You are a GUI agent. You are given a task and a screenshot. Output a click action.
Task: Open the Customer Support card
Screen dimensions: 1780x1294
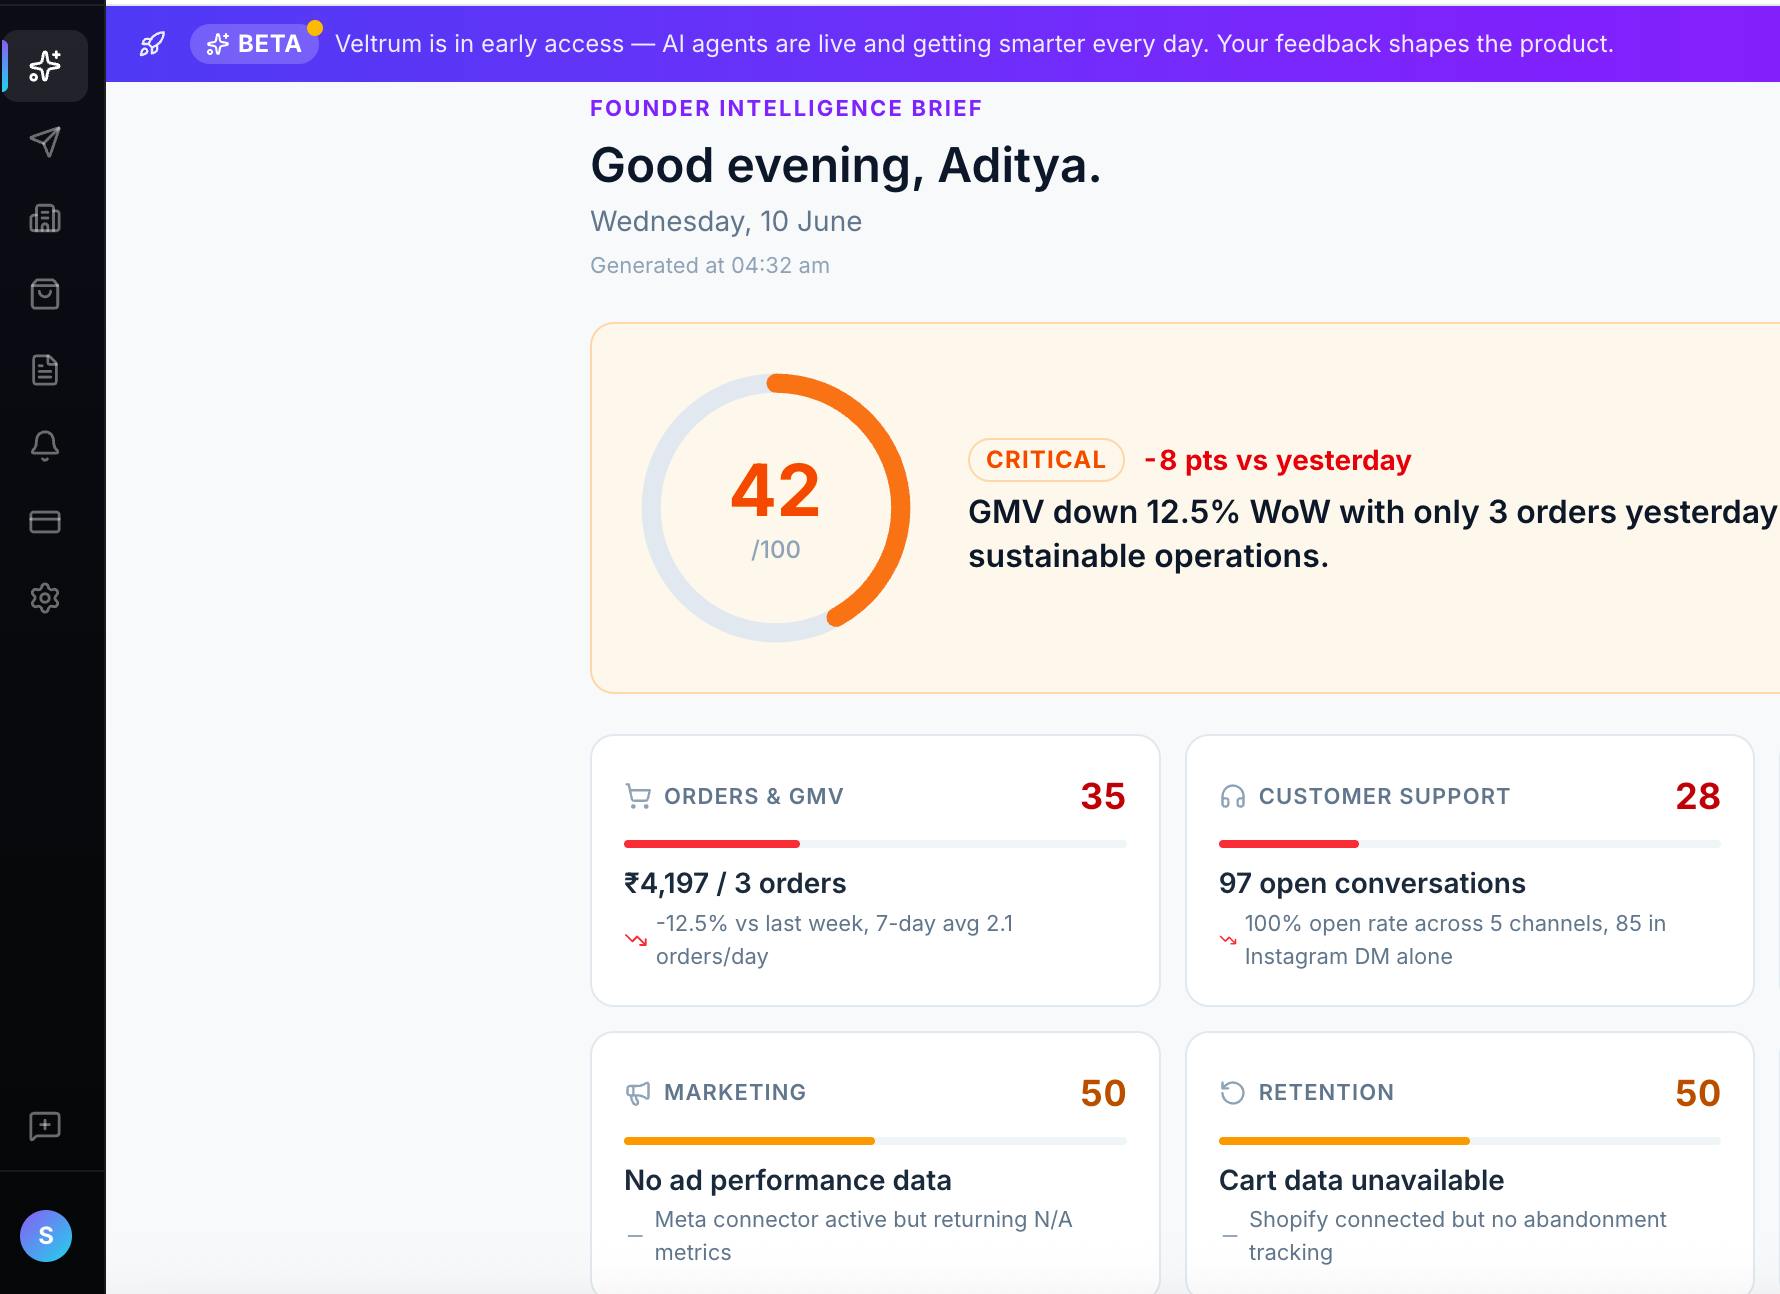[1469, 870]
